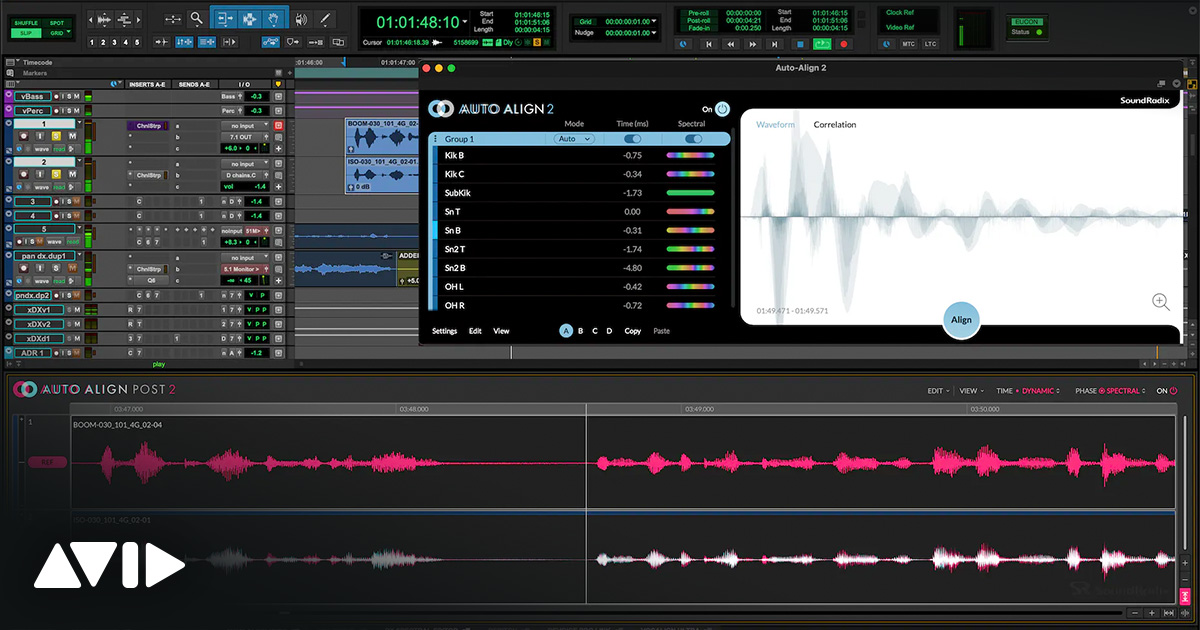The height and width of the screenshot is (630, 1200).
Task: Click the waveform zoom-in magnifier icon
Action: click(1160, 301)
